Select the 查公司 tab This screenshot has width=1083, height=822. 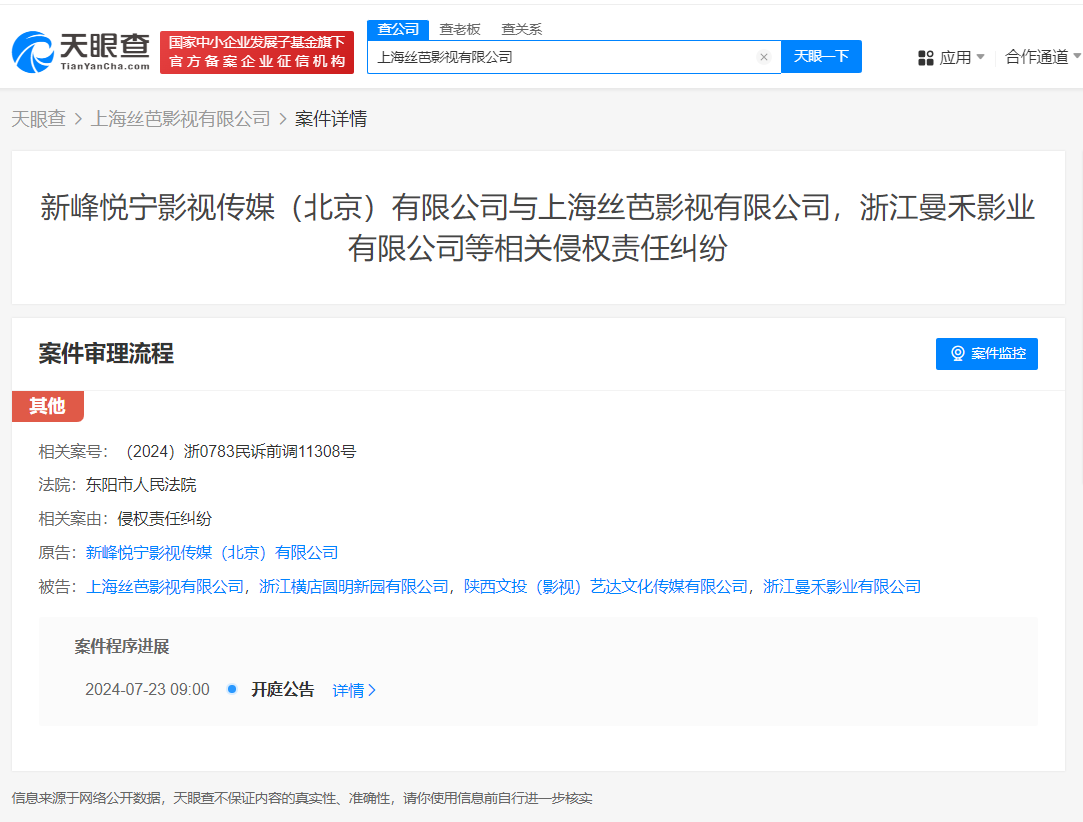click(x=398, y=29)
